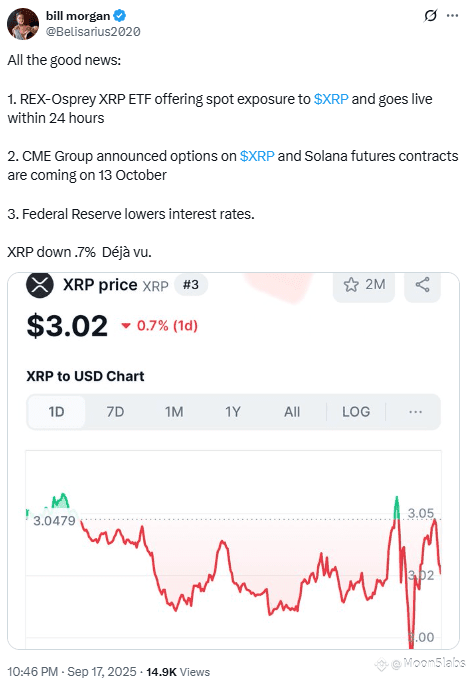This screenshot has width=473, height=681.
Task: Switch to the 1Y chart range
Action: [x=233, y=412]
